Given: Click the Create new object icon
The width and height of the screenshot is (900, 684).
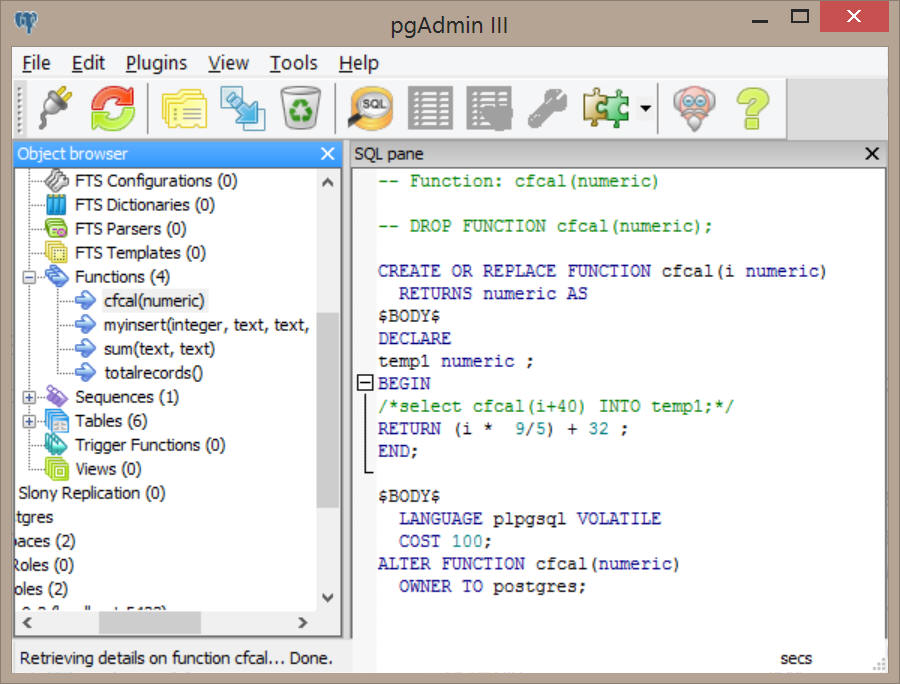Looking at the screenshot, I should [243, 108].
